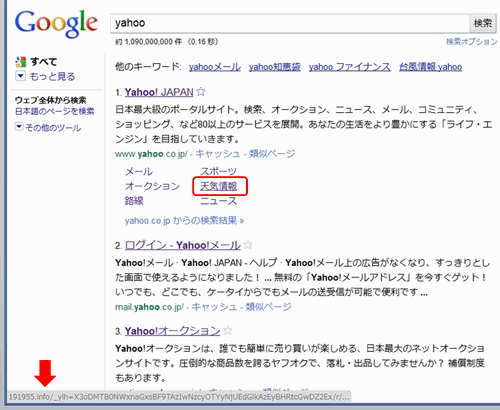500x410 pixels.
Task: Click the 検索 search button
Action: pyautogui.click(x=483, y=23)
